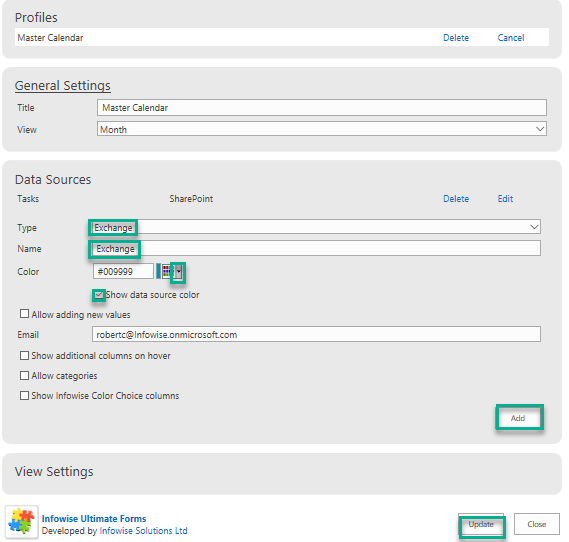569x542 pixels.
Task: Open the Type dropdown showing Exchange
Action: (315, 227)
